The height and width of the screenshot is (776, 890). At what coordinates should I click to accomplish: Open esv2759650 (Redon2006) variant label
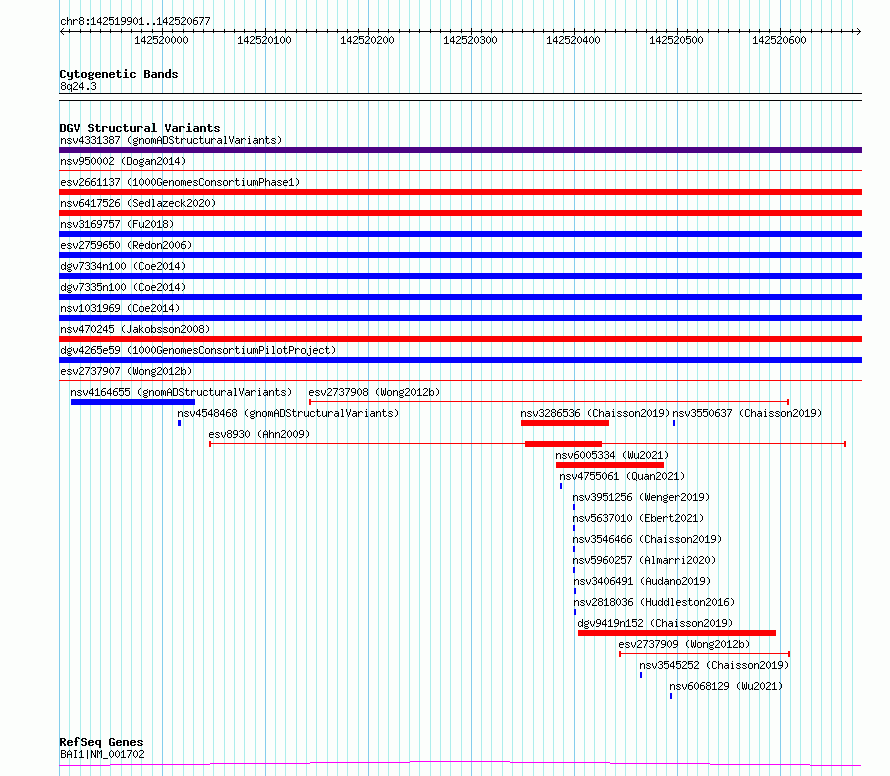tap(126, 245)
